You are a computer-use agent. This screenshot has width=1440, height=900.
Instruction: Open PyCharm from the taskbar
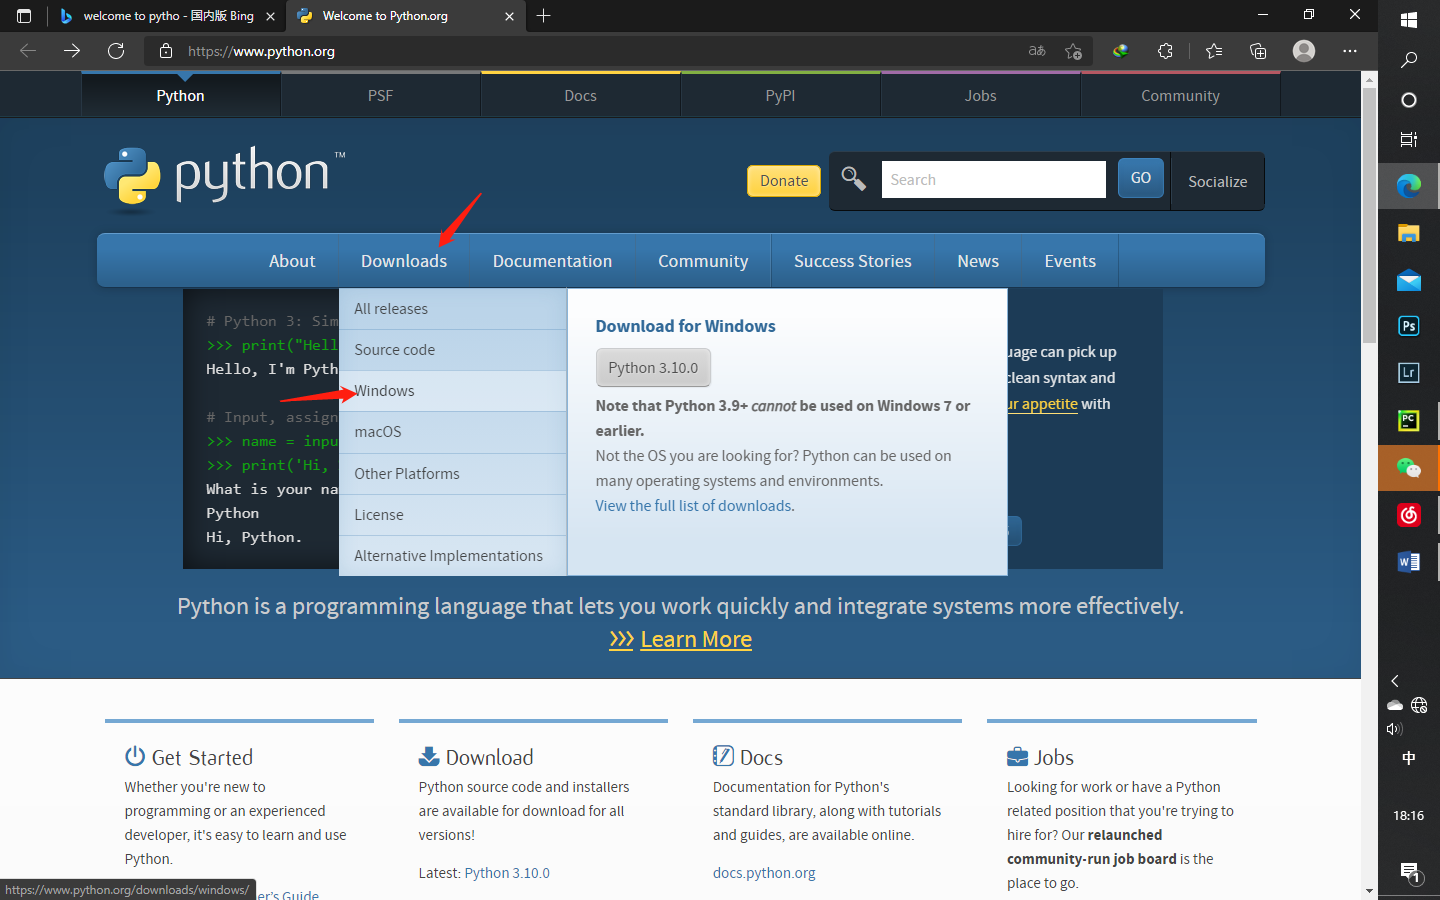click(1408, 420)
